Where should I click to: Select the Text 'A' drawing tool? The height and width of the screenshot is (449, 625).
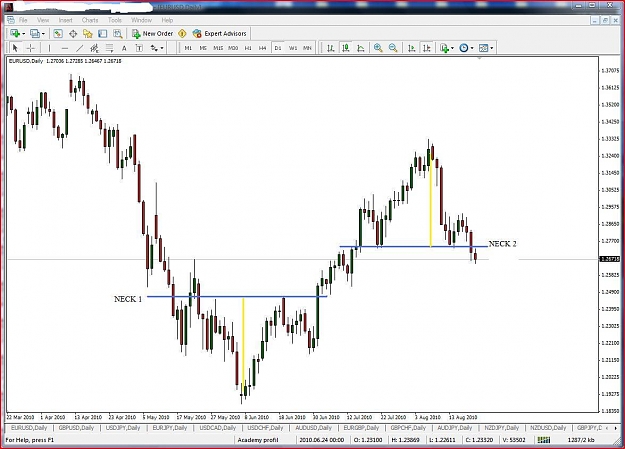[x=124, y=48]
